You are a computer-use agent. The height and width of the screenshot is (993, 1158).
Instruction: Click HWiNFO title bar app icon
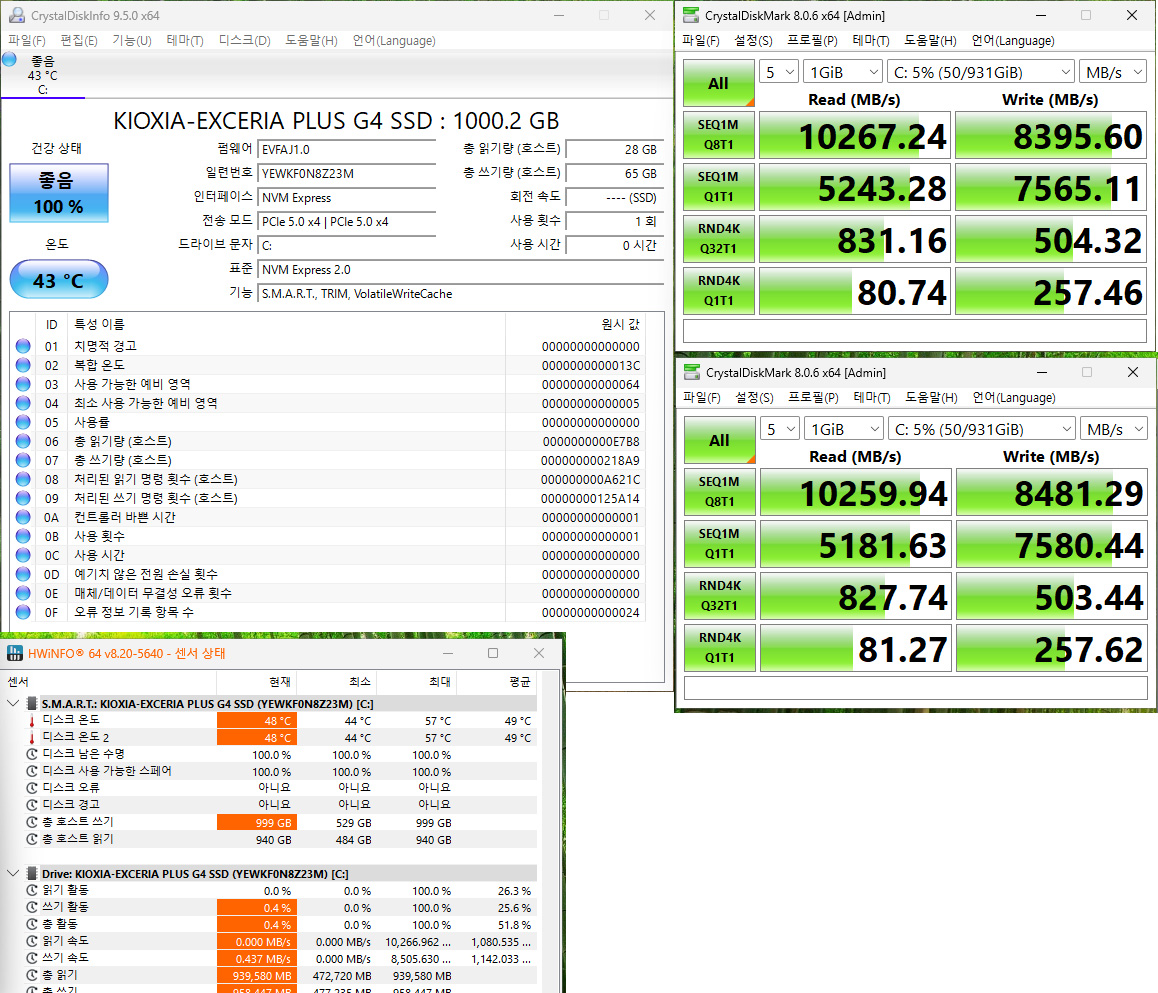point(15,653)
